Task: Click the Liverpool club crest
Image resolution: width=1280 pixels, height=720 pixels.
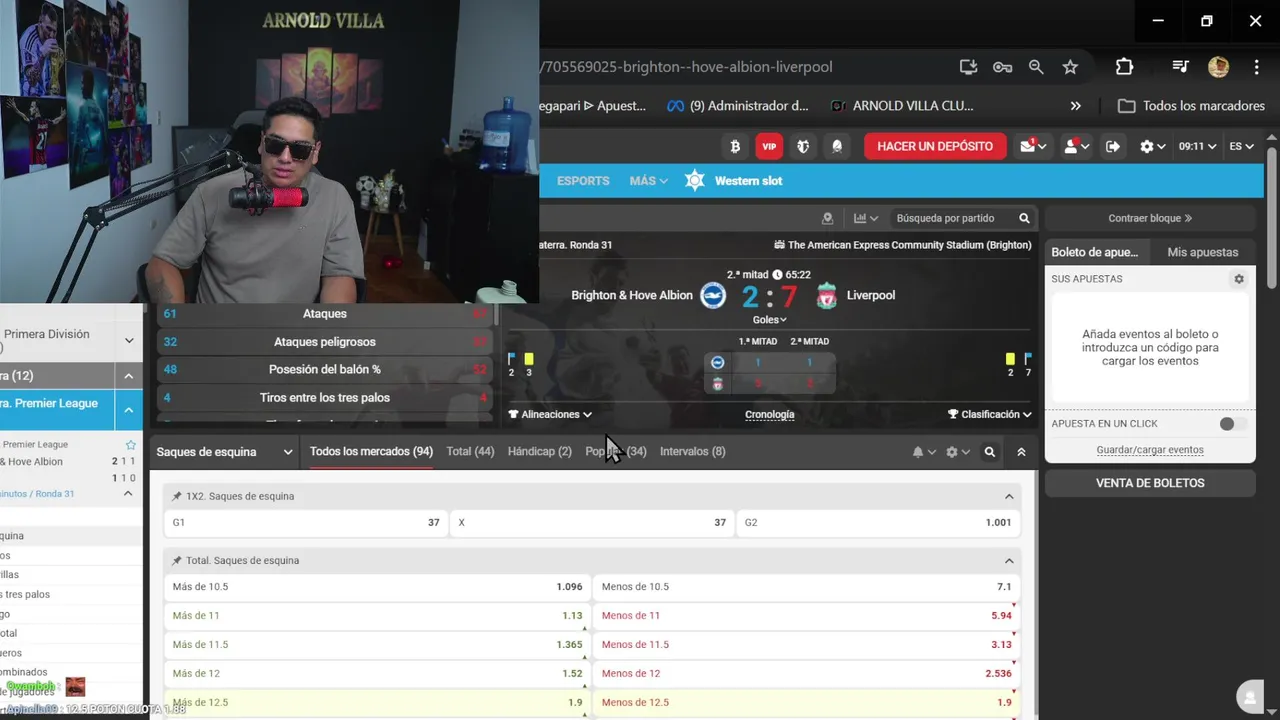Action: coord(826,295)
